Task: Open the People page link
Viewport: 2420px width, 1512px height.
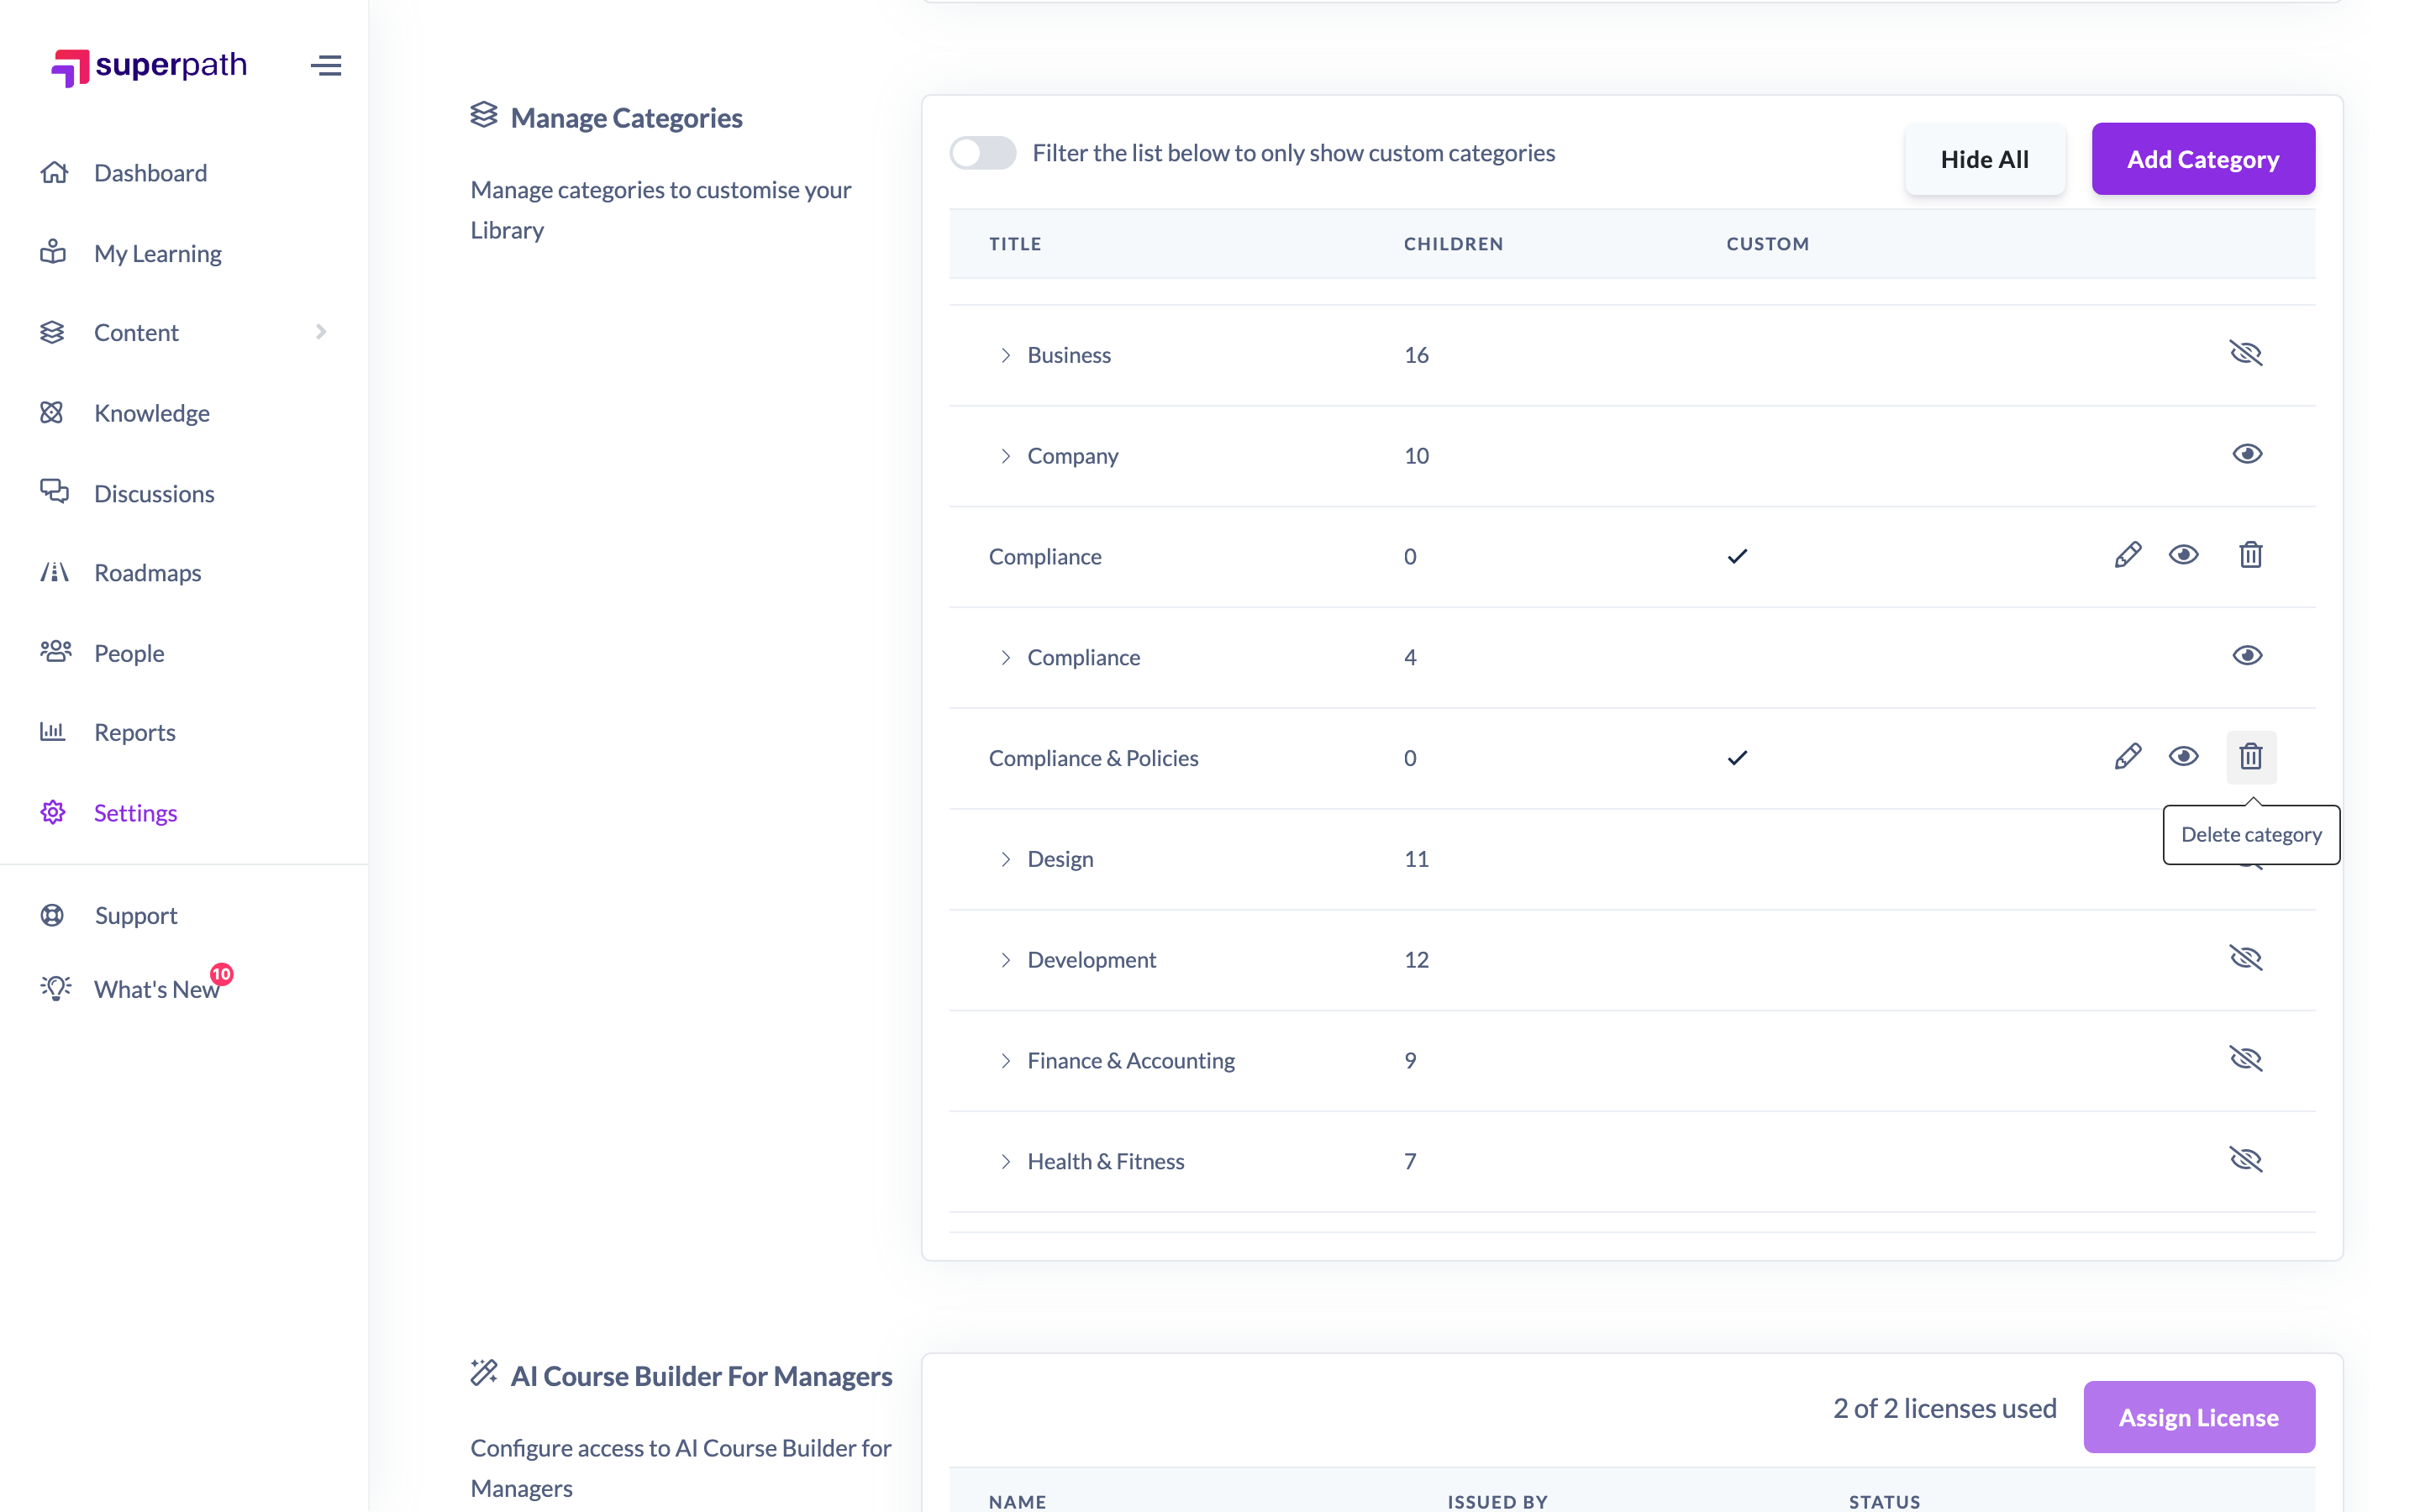Action: (129, 653)
